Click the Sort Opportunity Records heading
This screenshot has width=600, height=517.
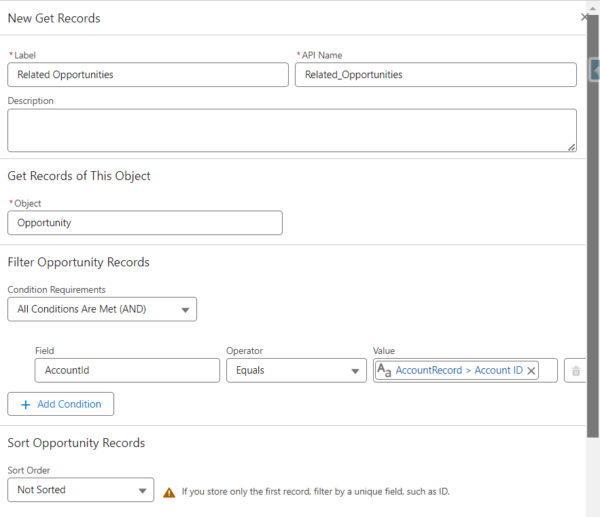pyautogui.click(x=76, y=443)
